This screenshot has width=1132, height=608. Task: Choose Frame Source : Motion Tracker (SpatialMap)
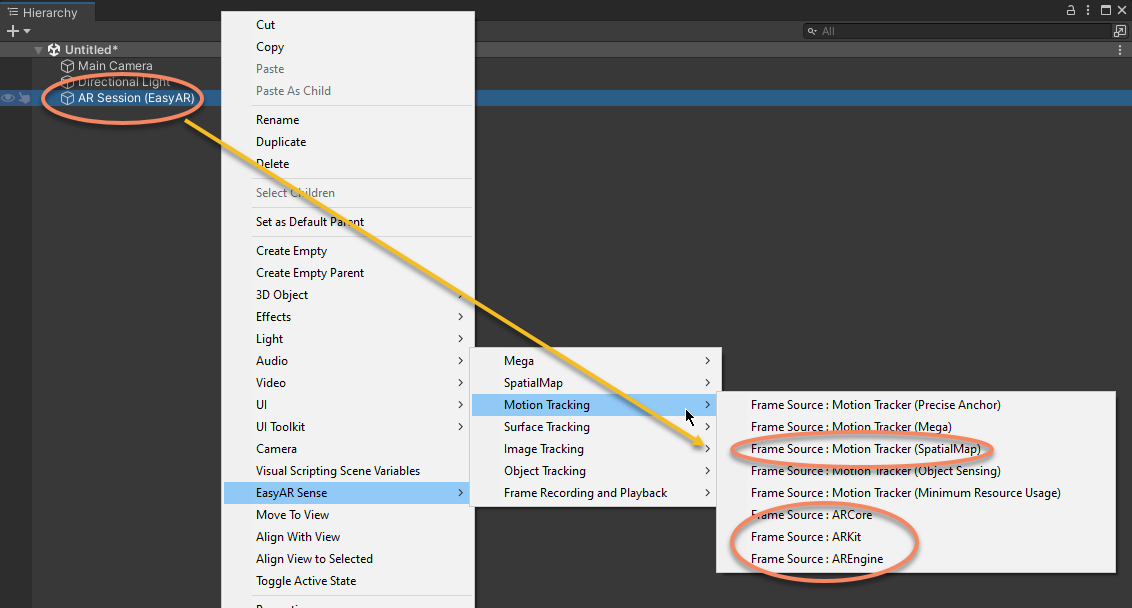point(866,449)
